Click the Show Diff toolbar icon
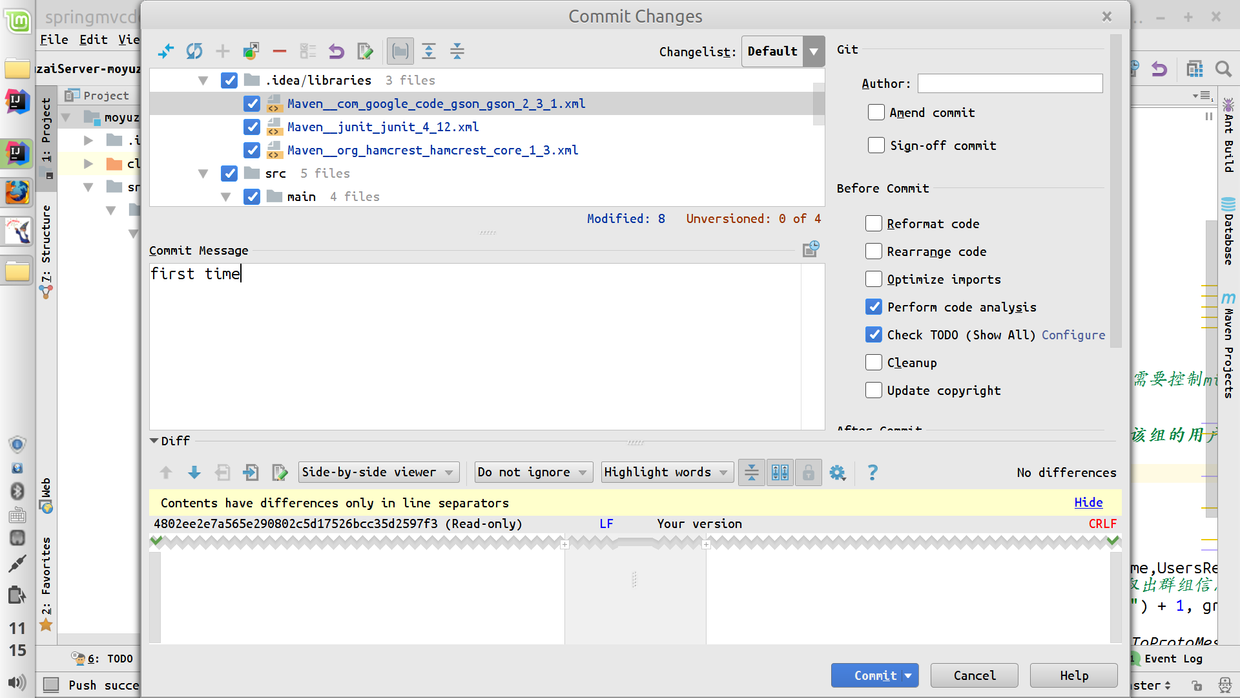 [x=166, y=51]
